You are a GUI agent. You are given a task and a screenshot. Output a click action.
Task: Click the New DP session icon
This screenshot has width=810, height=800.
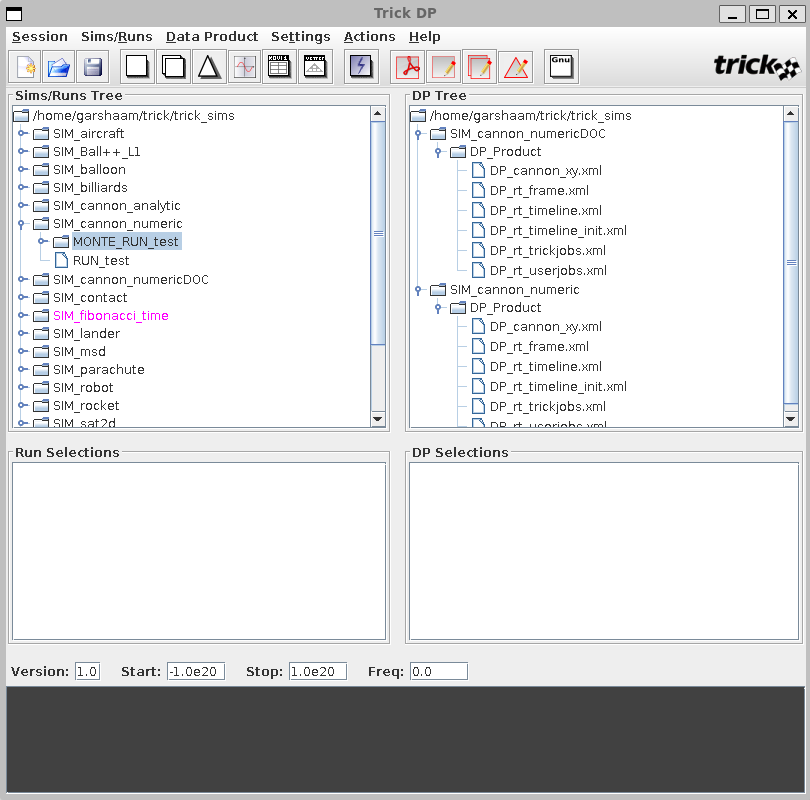pyautogui.click(x=25, y=67)
